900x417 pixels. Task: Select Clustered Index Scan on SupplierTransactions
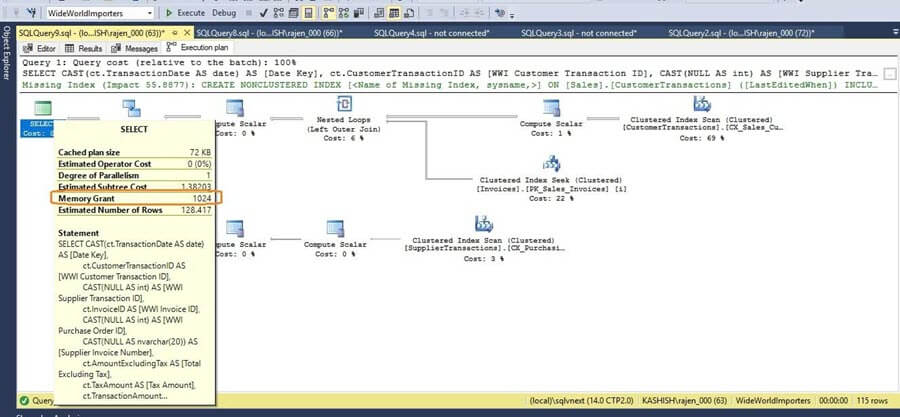(x=484, y=224)
